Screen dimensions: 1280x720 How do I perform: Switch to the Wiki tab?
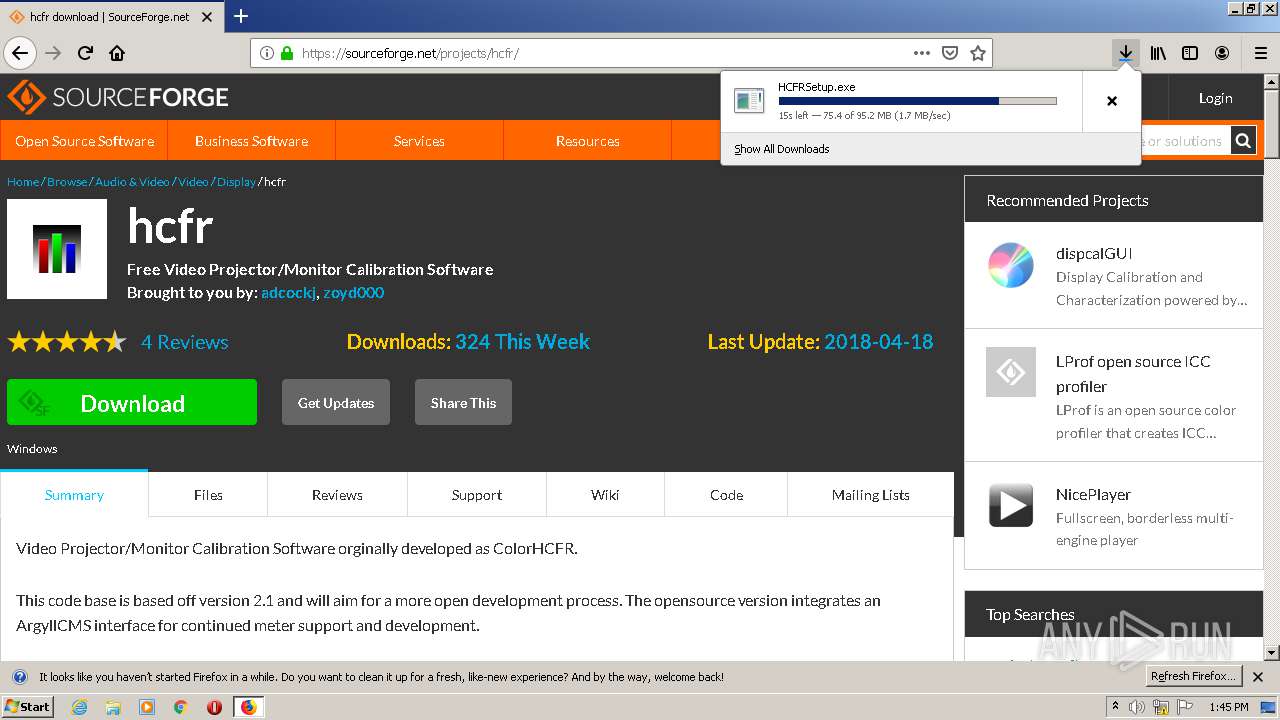(605, 495)
